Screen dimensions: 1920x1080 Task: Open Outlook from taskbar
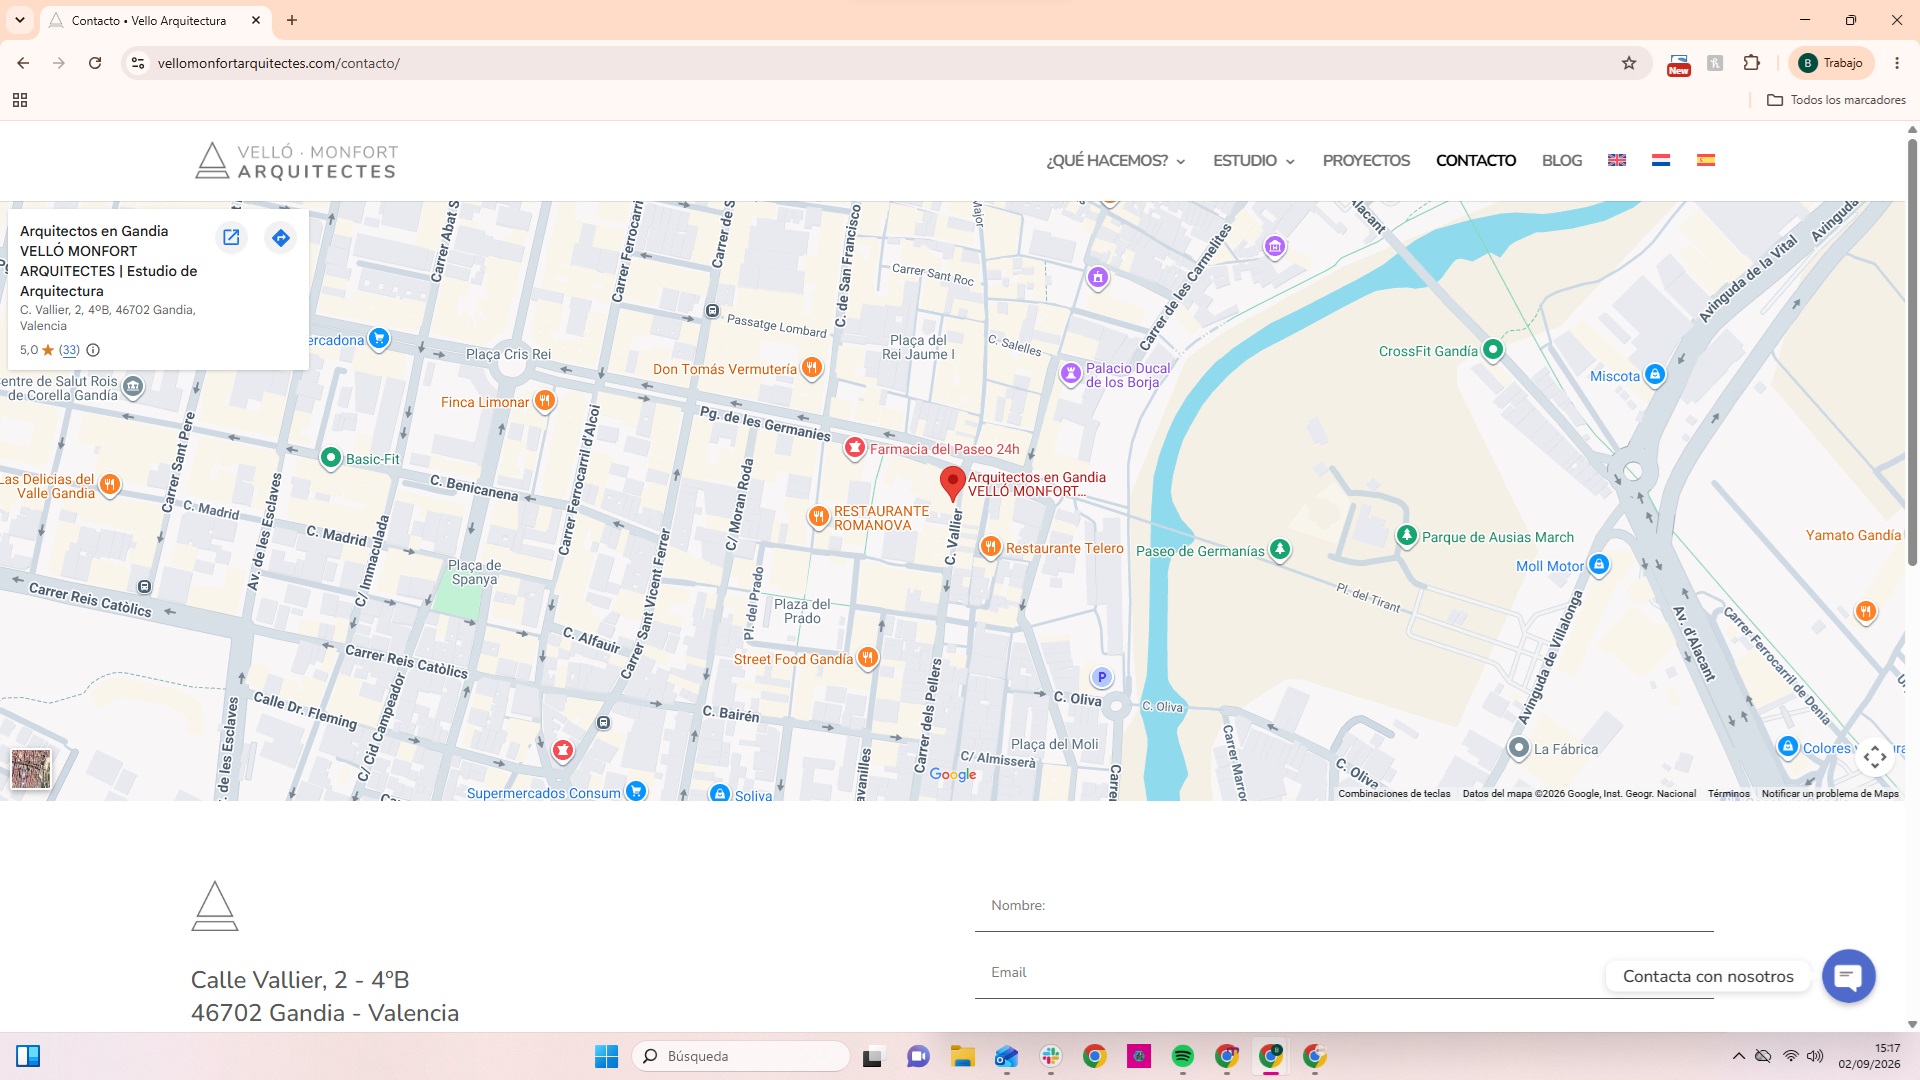[1006, 1056]
